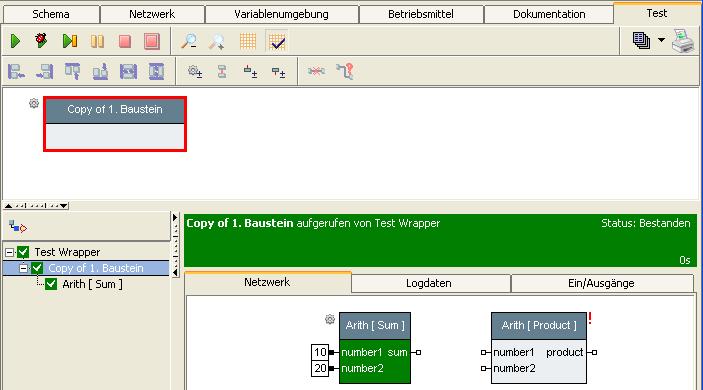
Task: Start the test with the green play icon
Action: (x=15, y=41)
